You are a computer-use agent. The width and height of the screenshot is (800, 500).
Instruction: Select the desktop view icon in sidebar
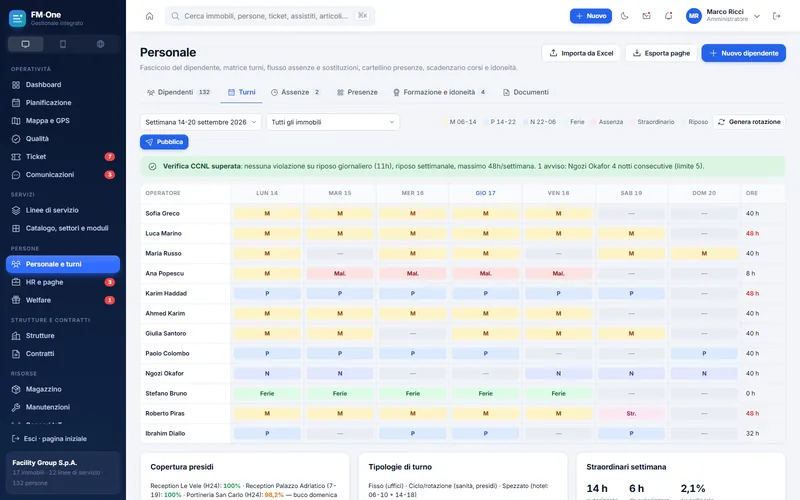25,44
